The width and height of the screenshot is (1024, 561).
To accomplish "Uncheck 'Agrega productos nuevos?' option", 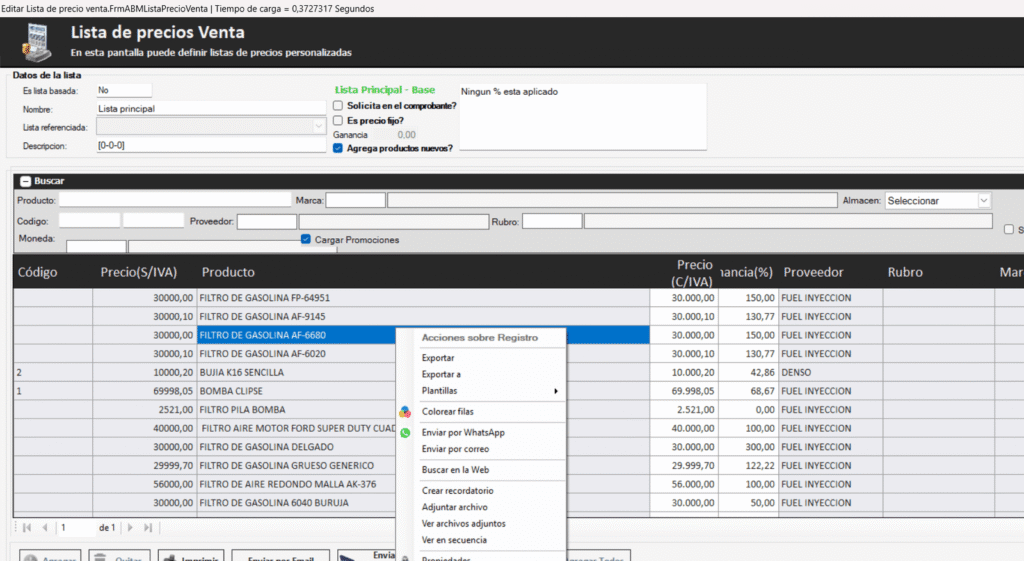I will click(x=339, y=148).
